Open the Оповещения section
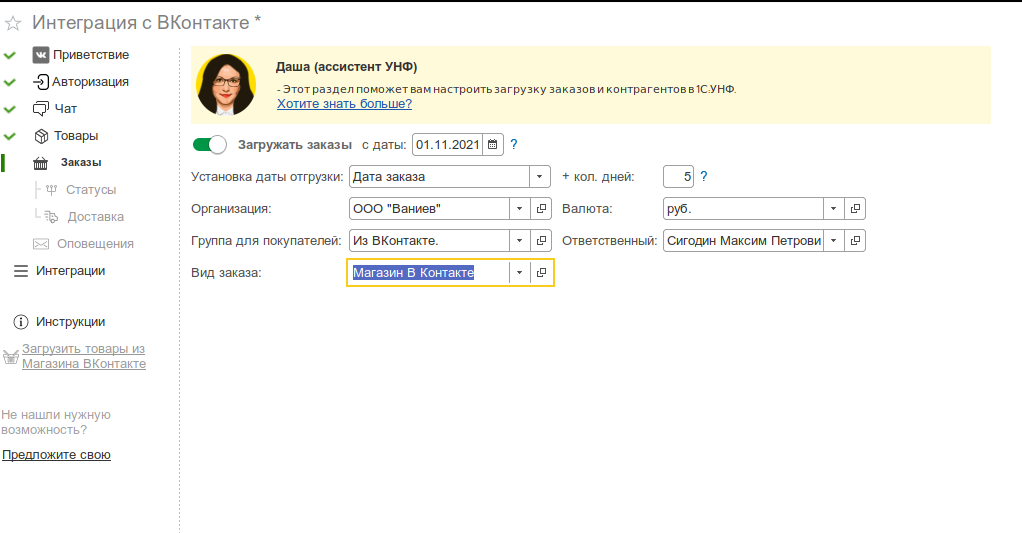Screen dimensions: 1022x533 click(95, 244)
